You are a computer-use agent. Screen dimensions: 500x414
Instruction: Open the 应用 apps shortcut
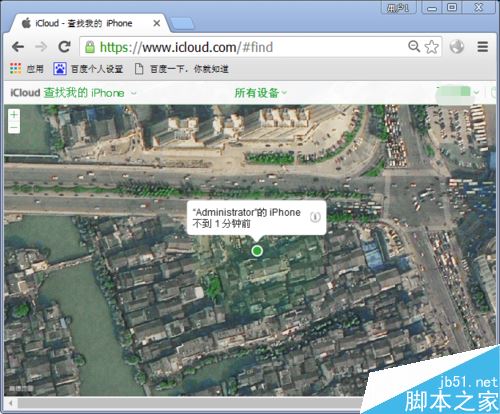pos(27,69)
